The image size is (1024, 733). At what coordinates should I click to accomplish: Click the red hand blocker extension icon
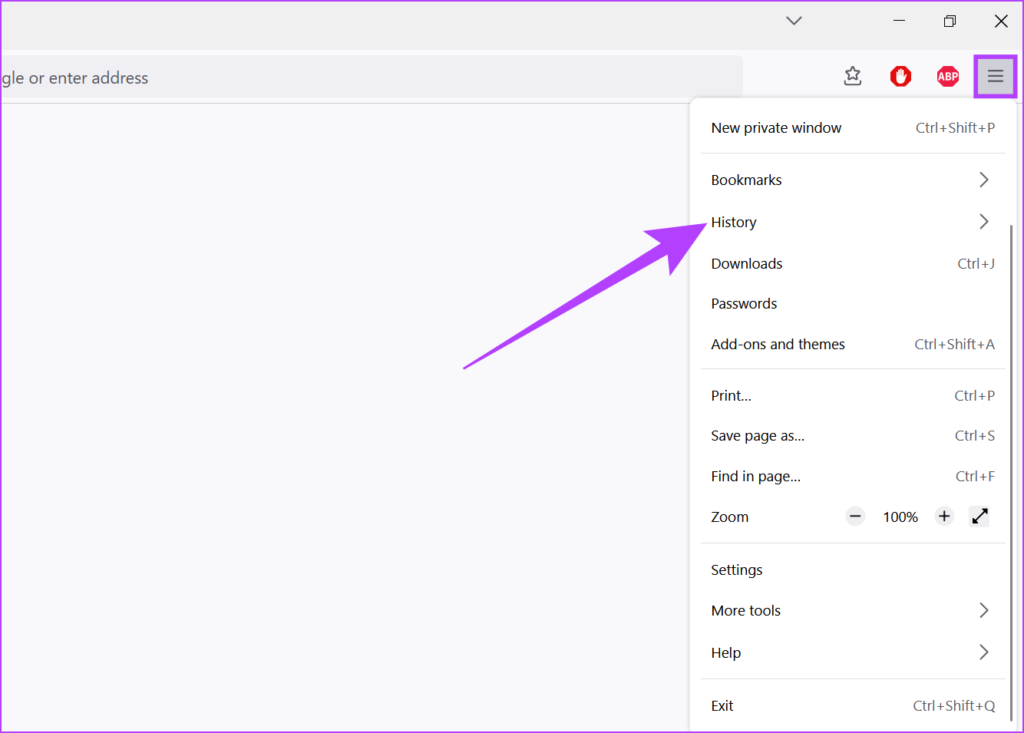pyautogui.click(x=900, y=76)
